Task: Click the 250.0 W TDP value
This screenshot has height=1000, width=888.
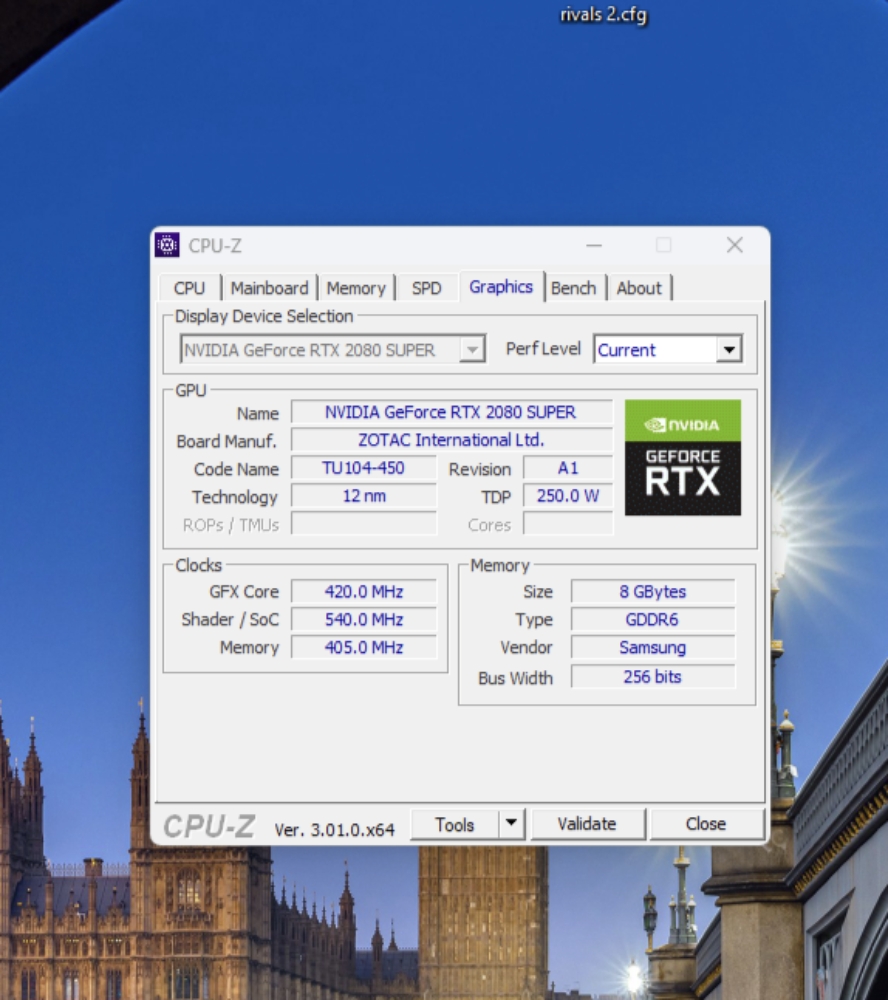Action: click(568, 496)
